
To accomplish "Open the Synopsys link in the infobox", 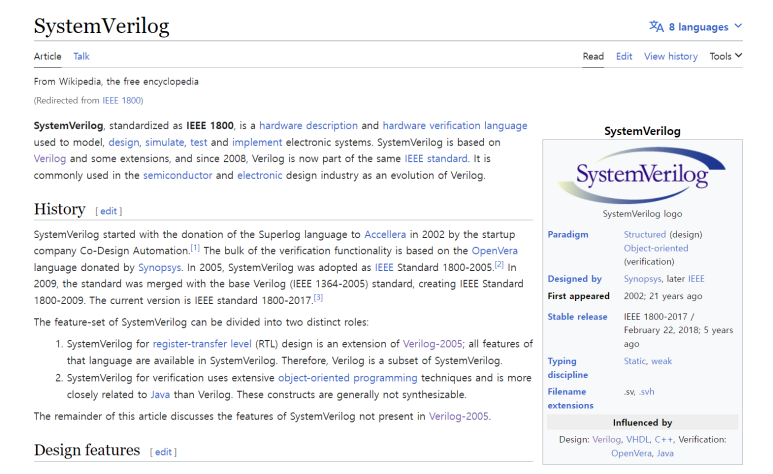I will tap(642, 279).
